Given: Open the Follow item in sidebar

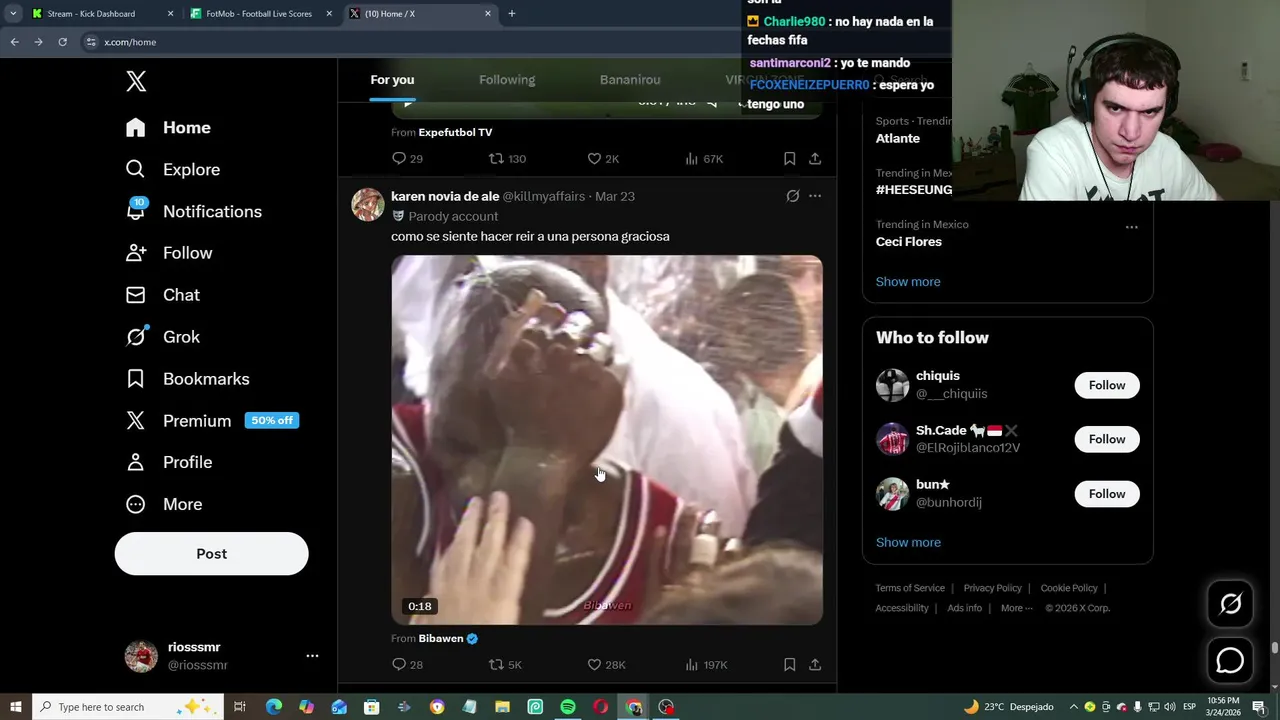Looking at the screenshot, I should pyautogui.click(x=168, y=253).
